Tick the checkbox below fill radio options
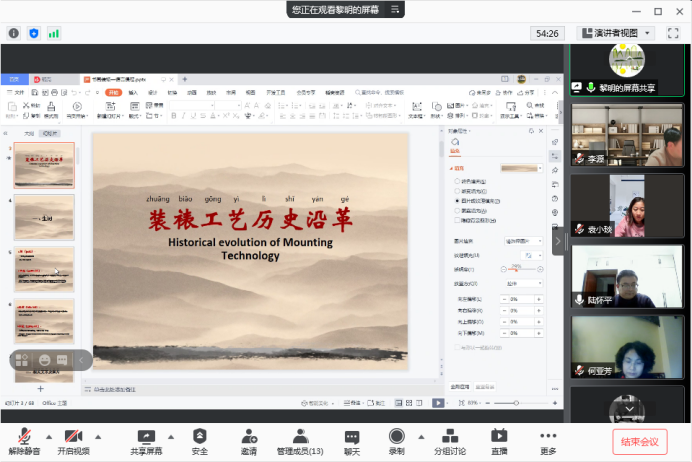The image size is (692, 462). point(457,220)
